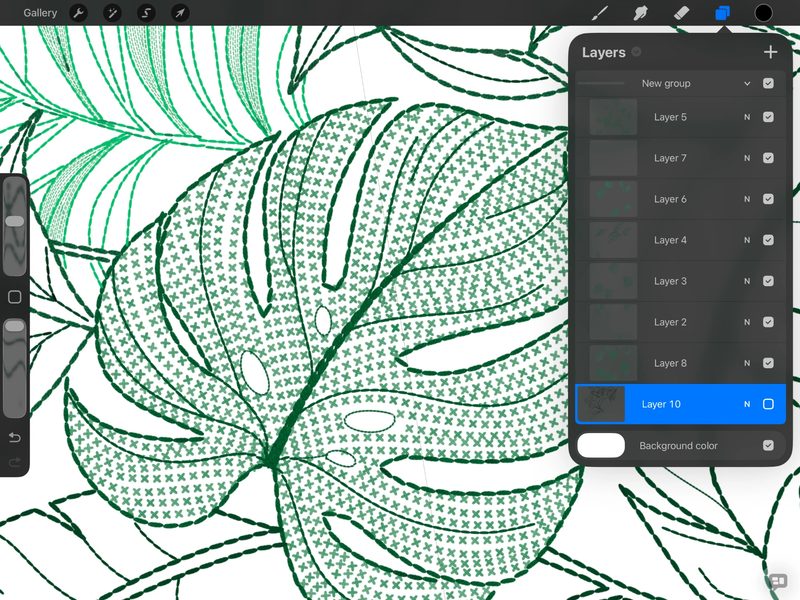Hide Layer 2
Screen dimensions: 800x600
[768, 322]
